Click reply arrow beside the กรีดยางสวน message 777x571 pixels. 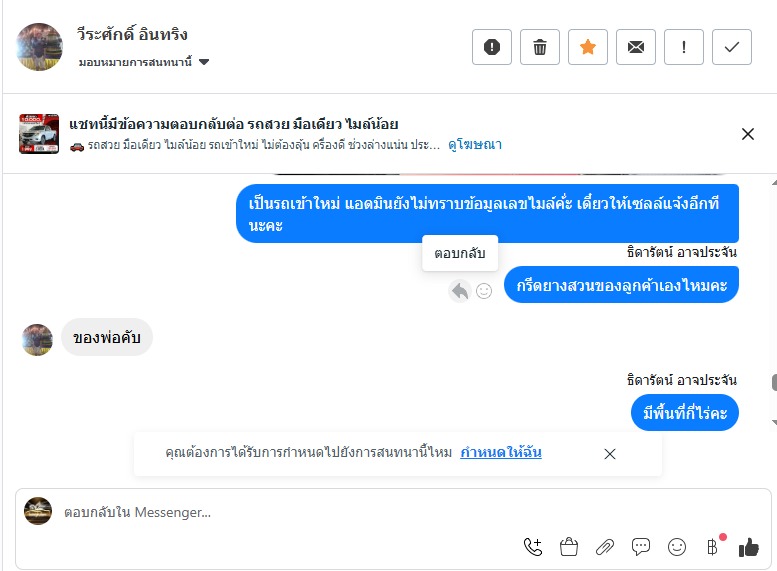coord(459,291)
